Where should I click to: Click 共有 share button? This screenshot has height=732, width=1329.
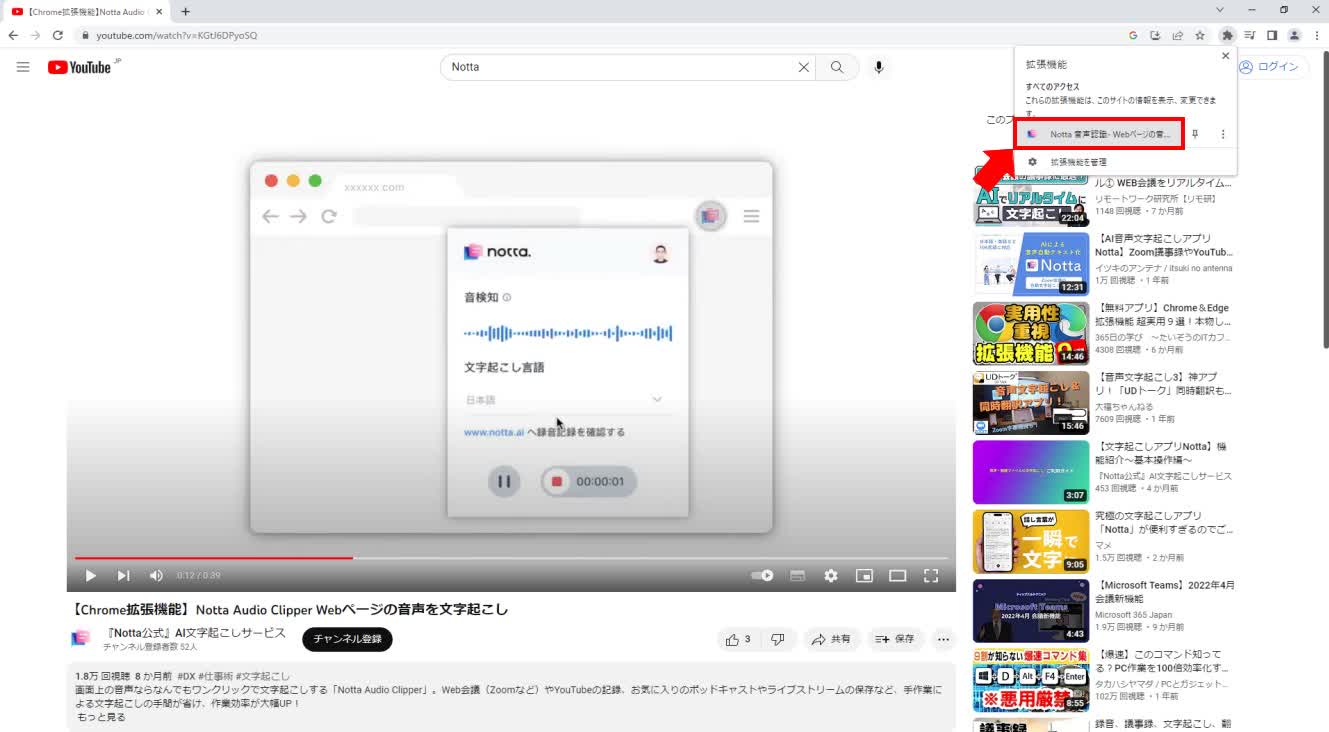click(831, 639)
